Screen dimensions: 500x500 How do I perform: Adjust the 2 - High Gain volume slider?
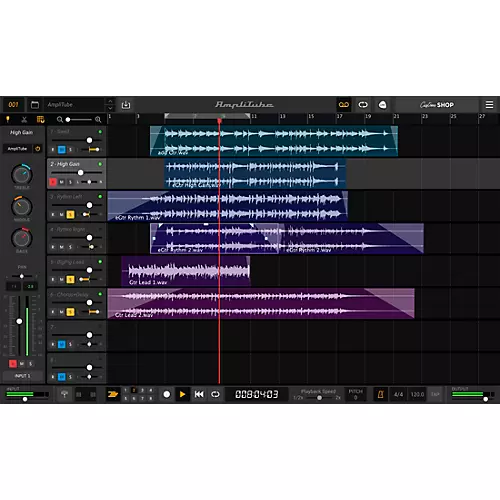tap(77, 173)
